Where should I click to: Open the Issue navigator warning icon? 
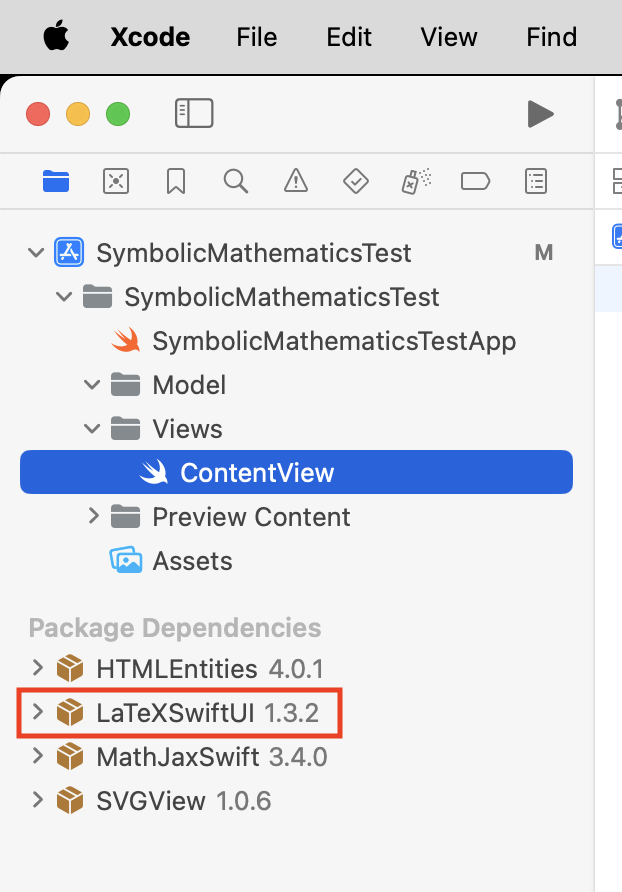296,181
